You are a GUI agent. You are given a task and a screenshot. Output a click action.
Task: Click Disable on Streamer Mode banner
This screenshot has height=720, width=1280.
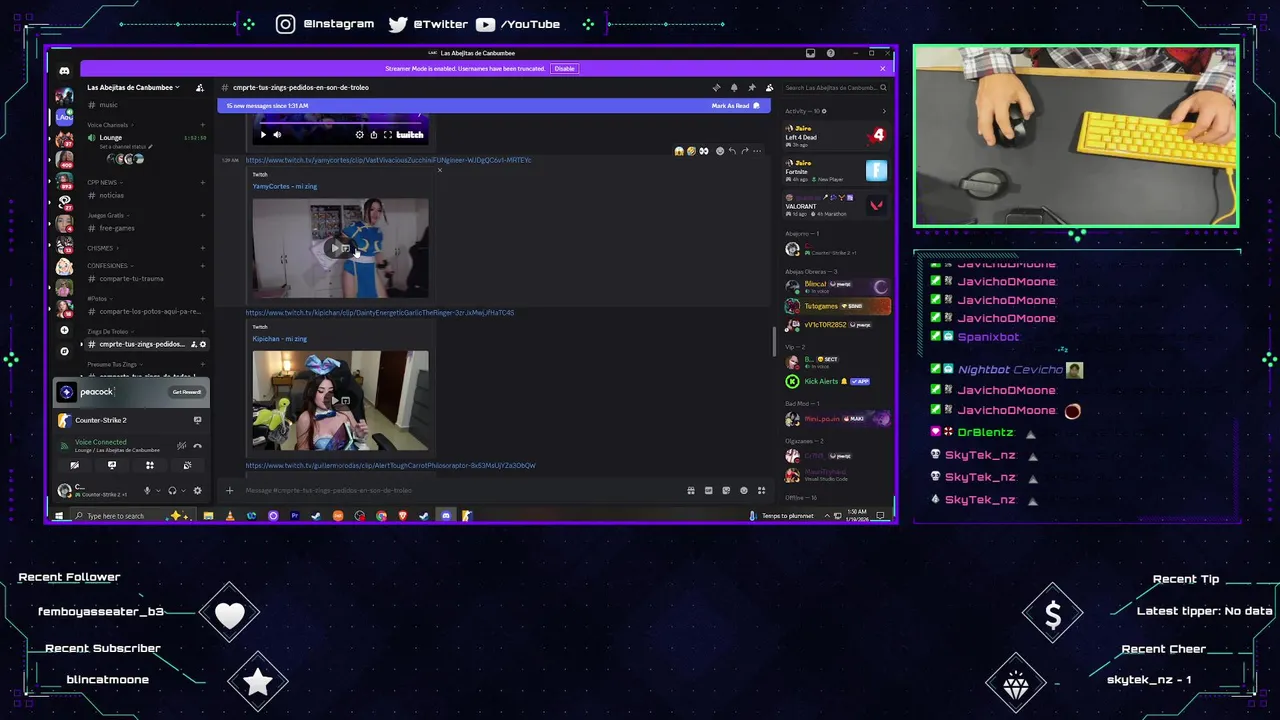tap(565, 69)
